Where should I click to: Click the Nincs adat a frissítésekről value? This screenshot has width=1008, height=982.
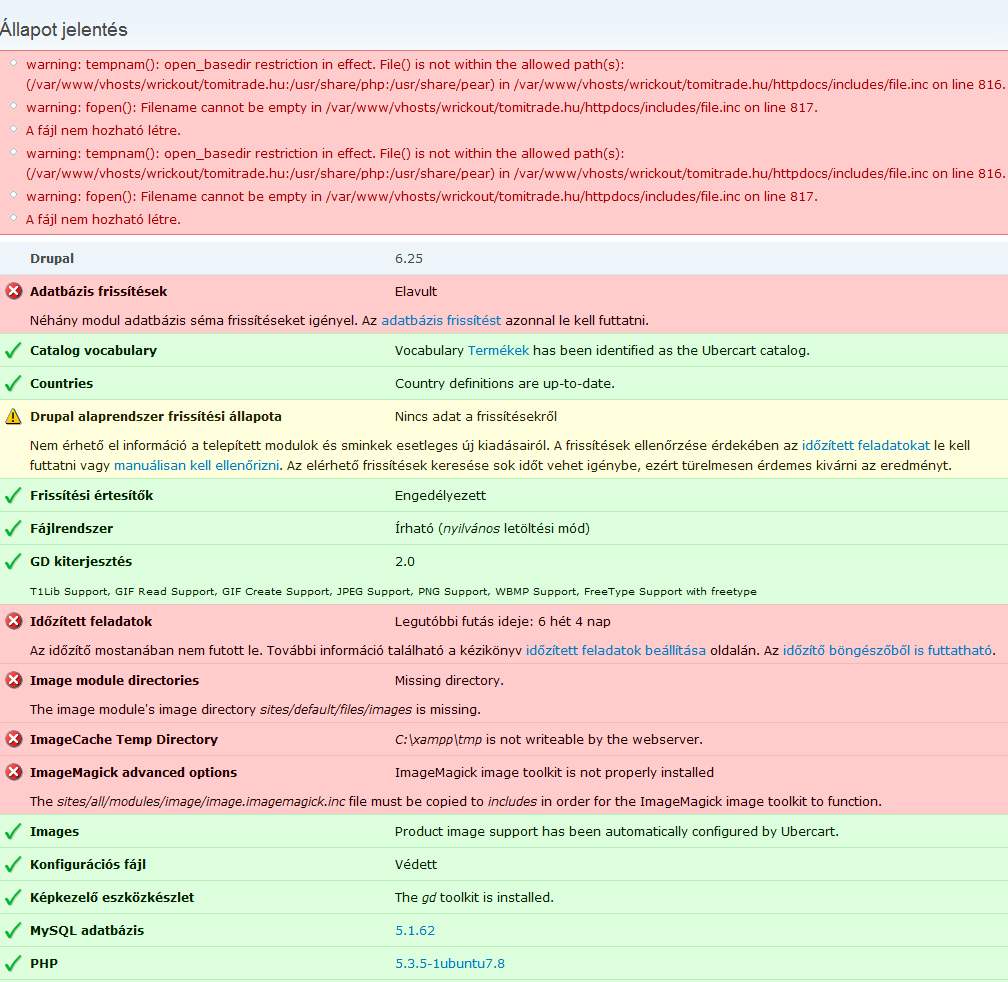[x=476, y=416]
